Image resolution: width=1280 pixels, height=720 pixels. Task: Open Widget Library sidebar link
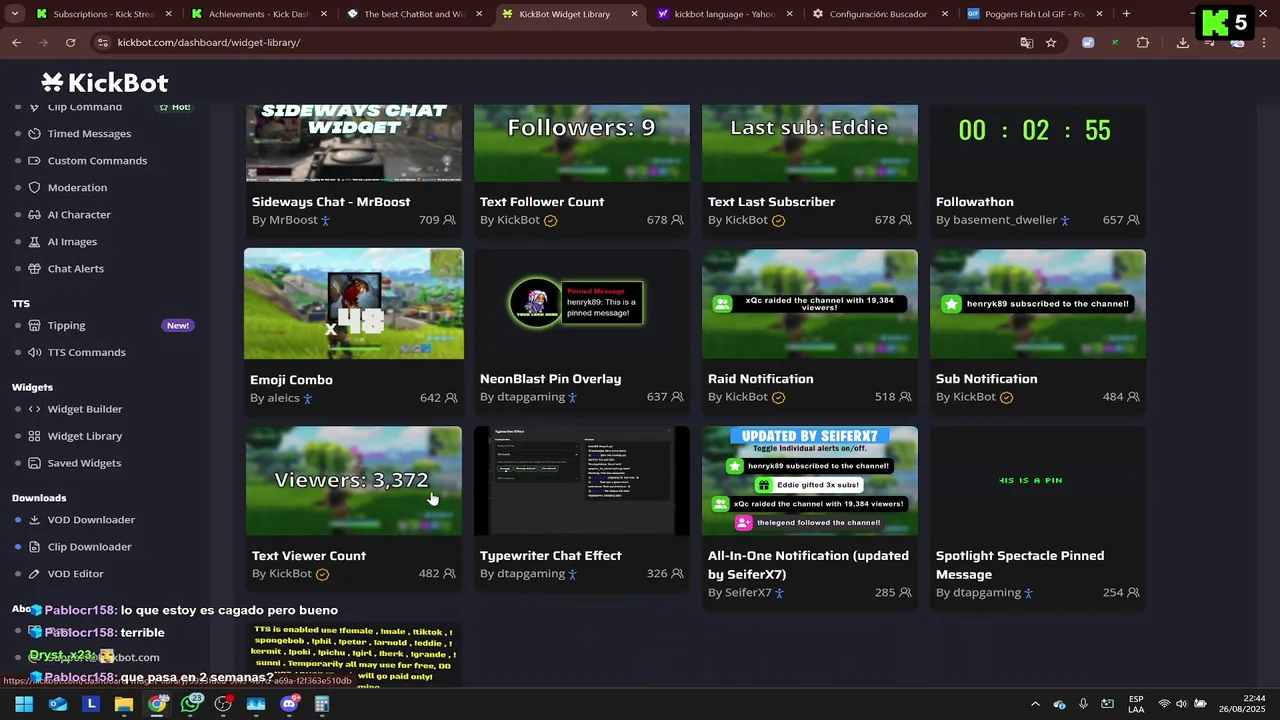[x=85, y=436]
